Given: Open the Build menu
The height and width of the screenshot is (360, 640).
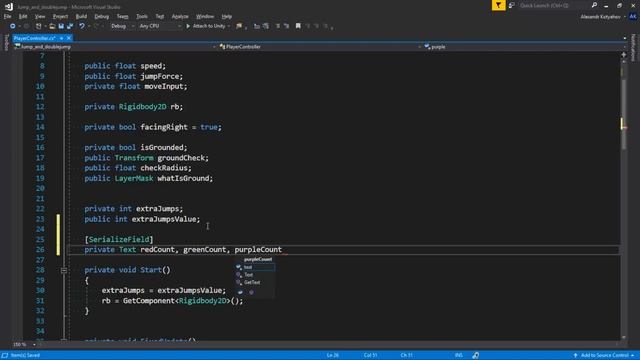Looking at the screenshot, I should point(81,16).
